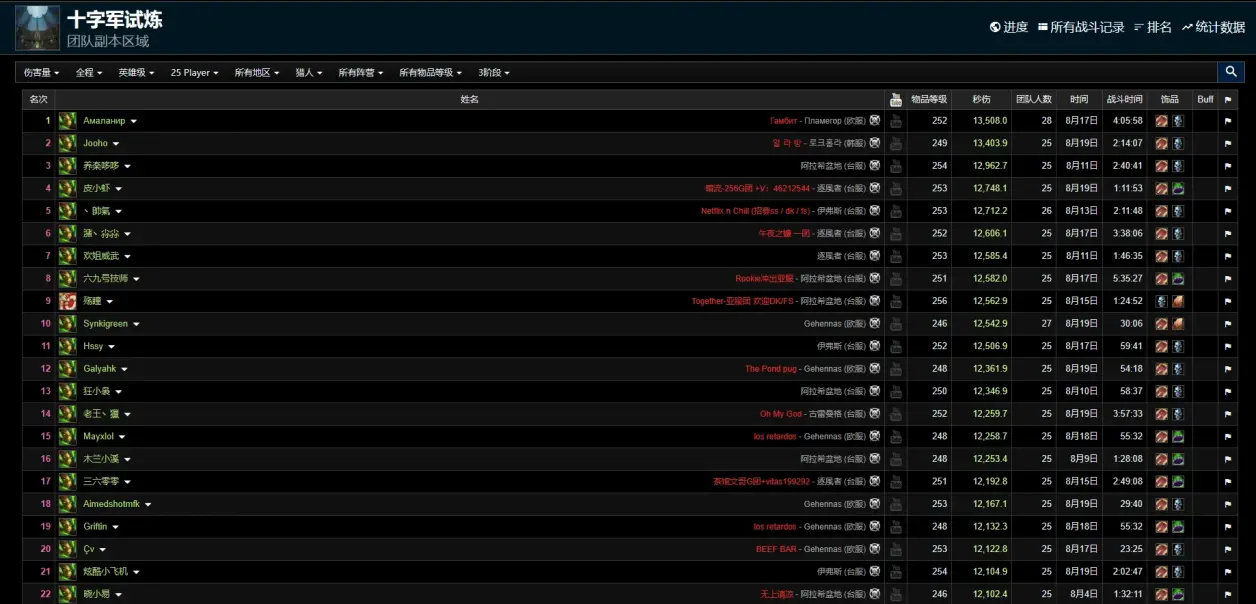This screenshot has height=604, width=1256.
Task: Click the second trinket icon in the rank 9 row
Action: click(x=1178, y=301)
